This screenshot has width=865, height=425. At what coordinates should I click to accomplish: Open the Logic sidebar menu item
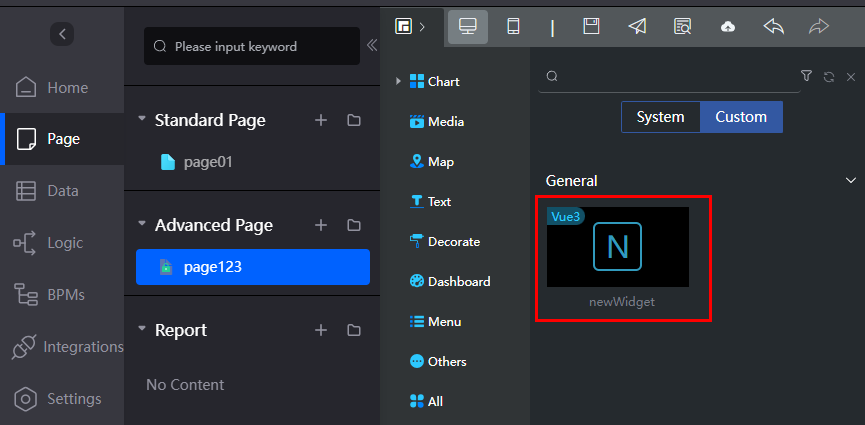tap(62, 243)
